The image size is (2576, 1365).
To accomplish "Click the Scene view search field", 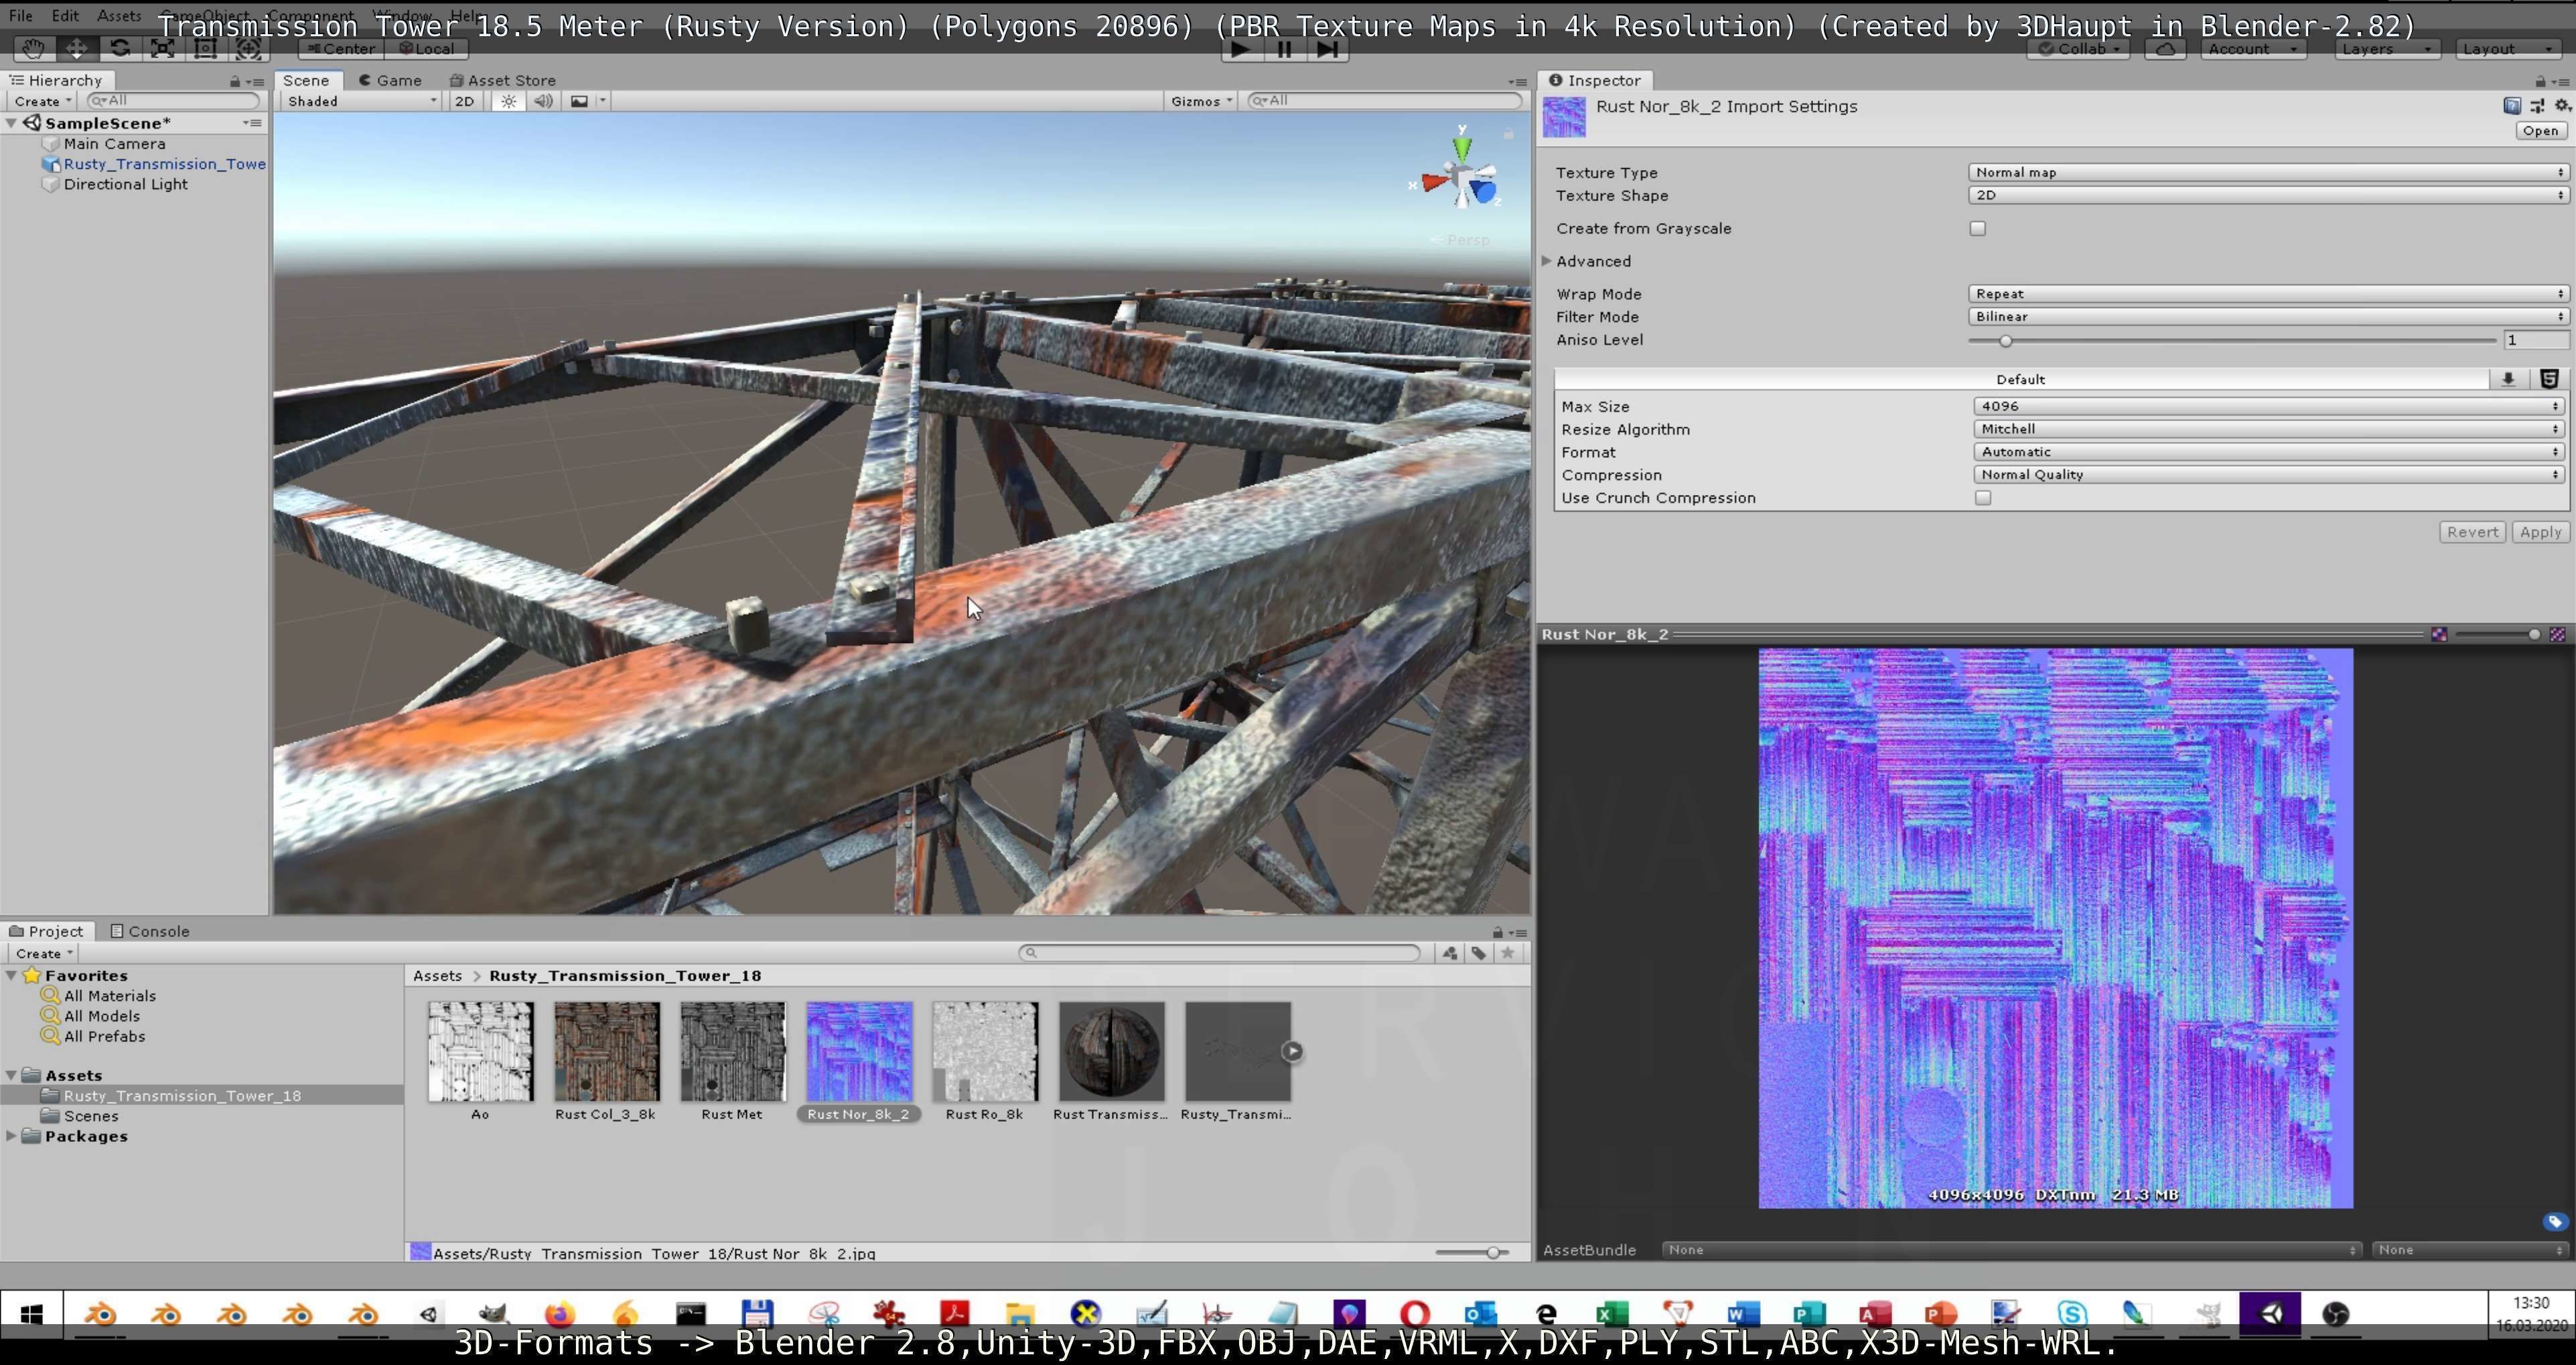I will (x=1384, y=100).
